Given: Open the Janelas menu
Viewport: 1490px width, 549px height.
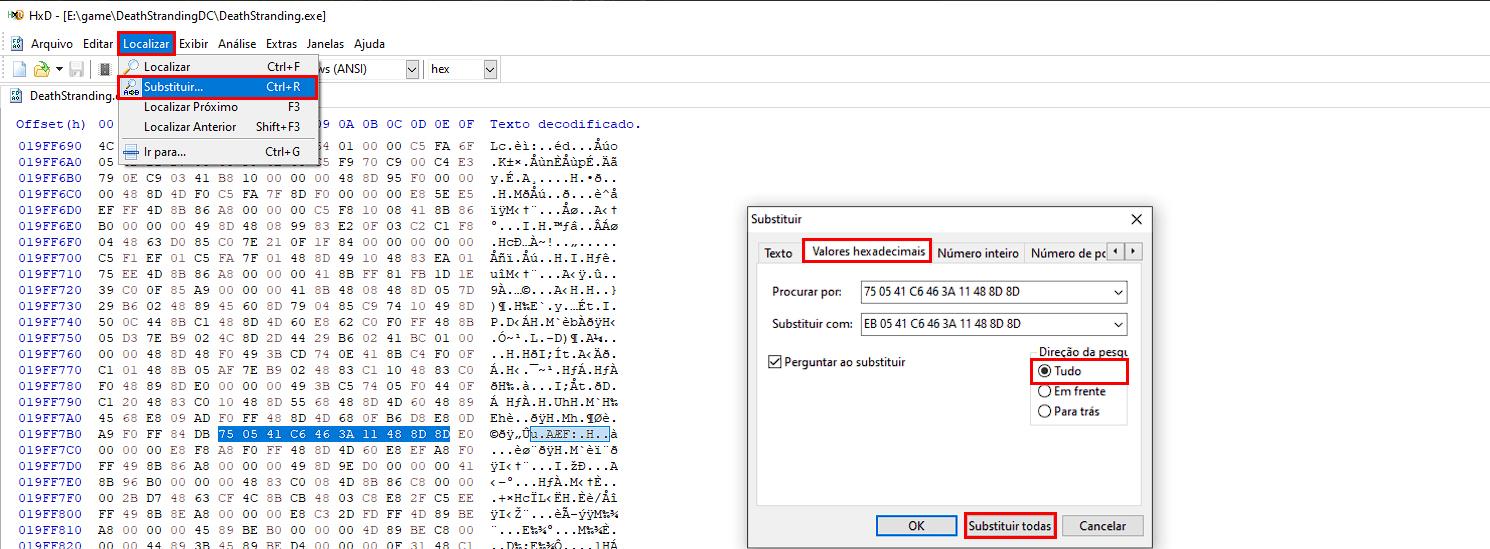Looking at the screenshot, I should pos(325,44).
